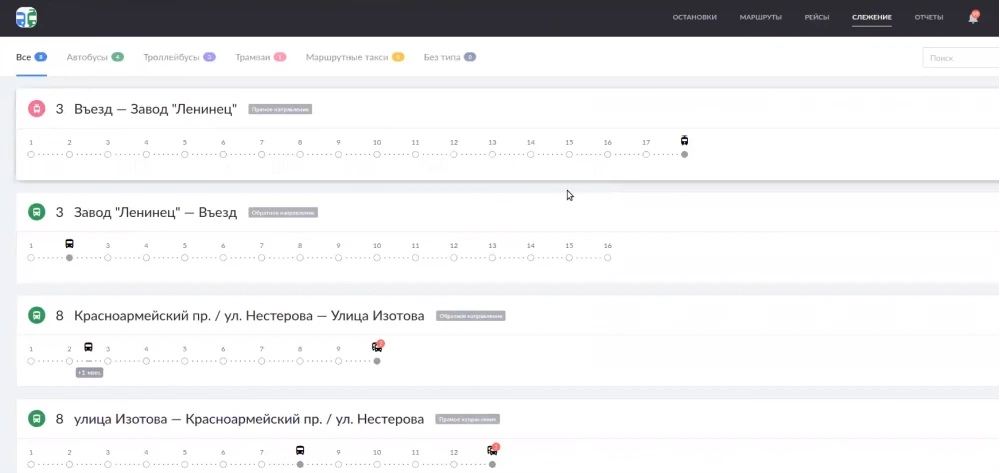This screenshot has width=1000, height=473.
Task: Select the bus at stop 2 on Завод "Ленинец" — Въезд
Action: coord(69,244)
